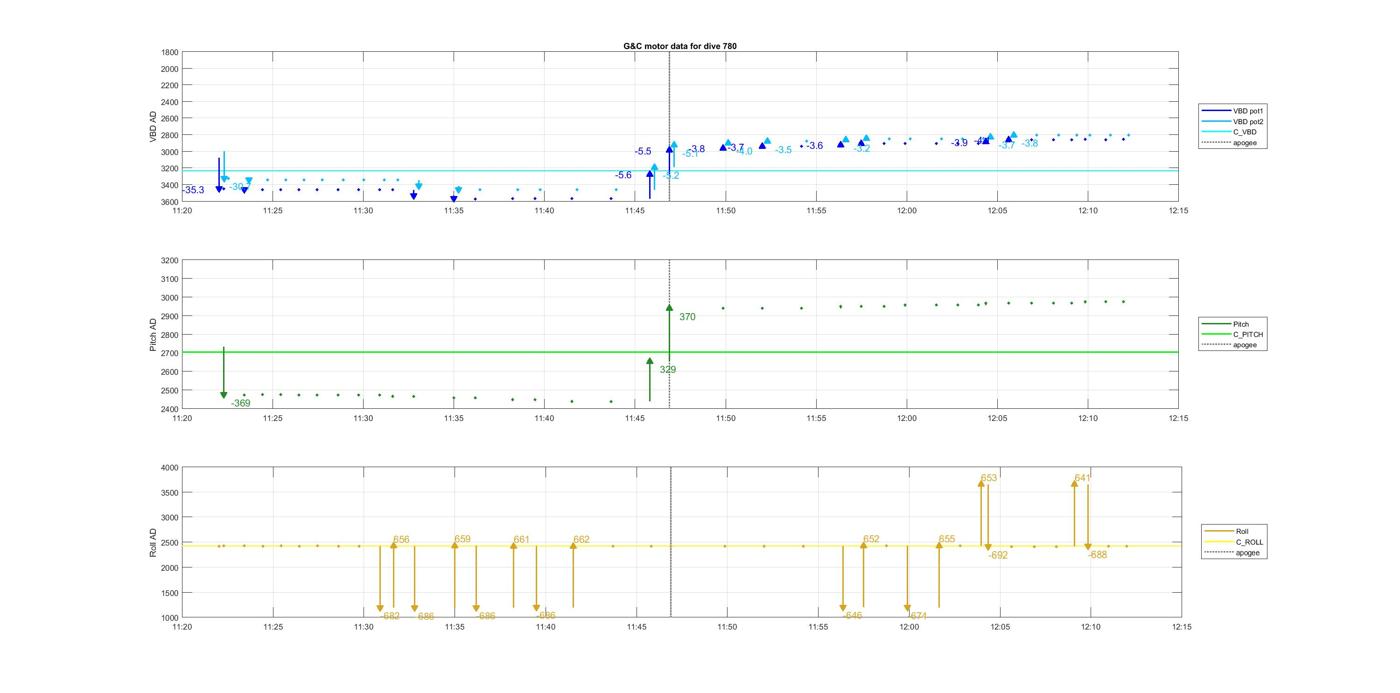Click the '641' annotation in the Roll plot

coord(1082,478)
